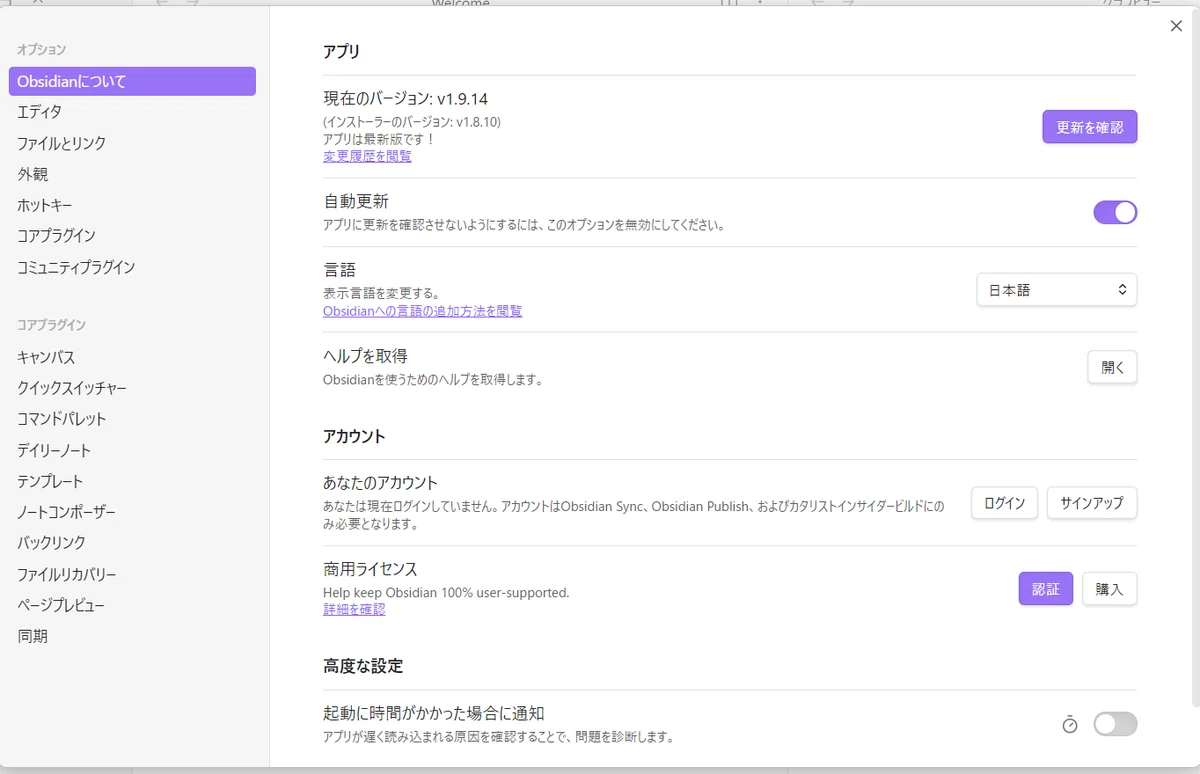Click the ヘルプを取得 setting label
The image size is (1200, 774).
tap(365, 356)
